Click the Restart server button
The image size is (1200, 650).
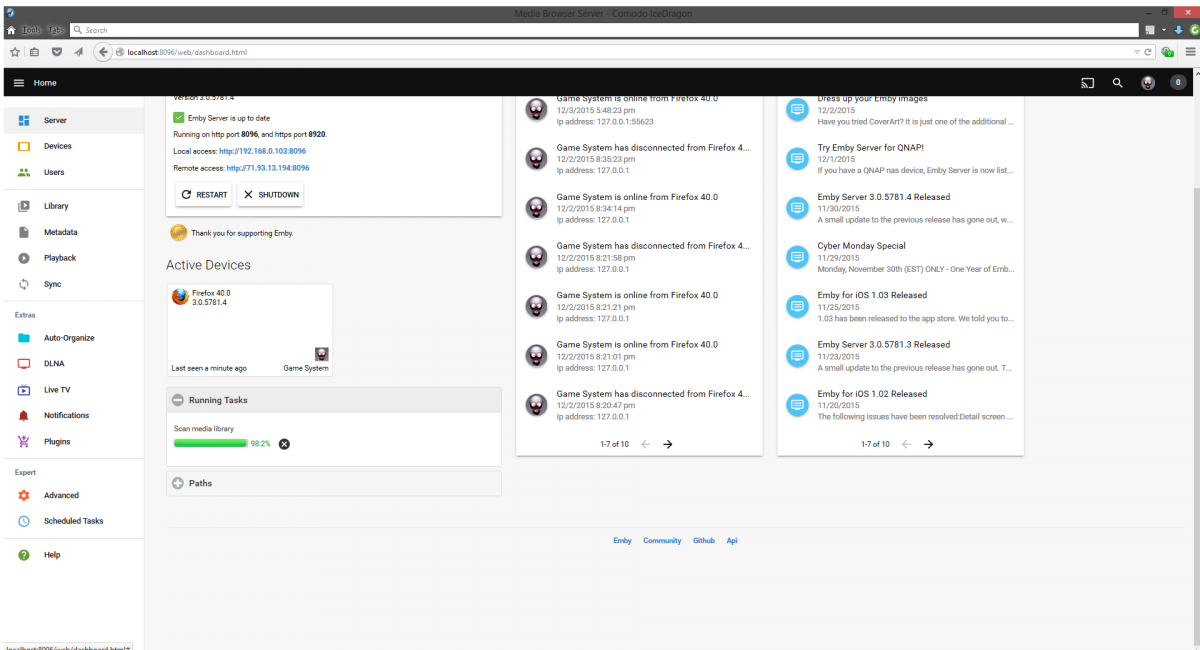pyautogui.click(x=204, y=195)
